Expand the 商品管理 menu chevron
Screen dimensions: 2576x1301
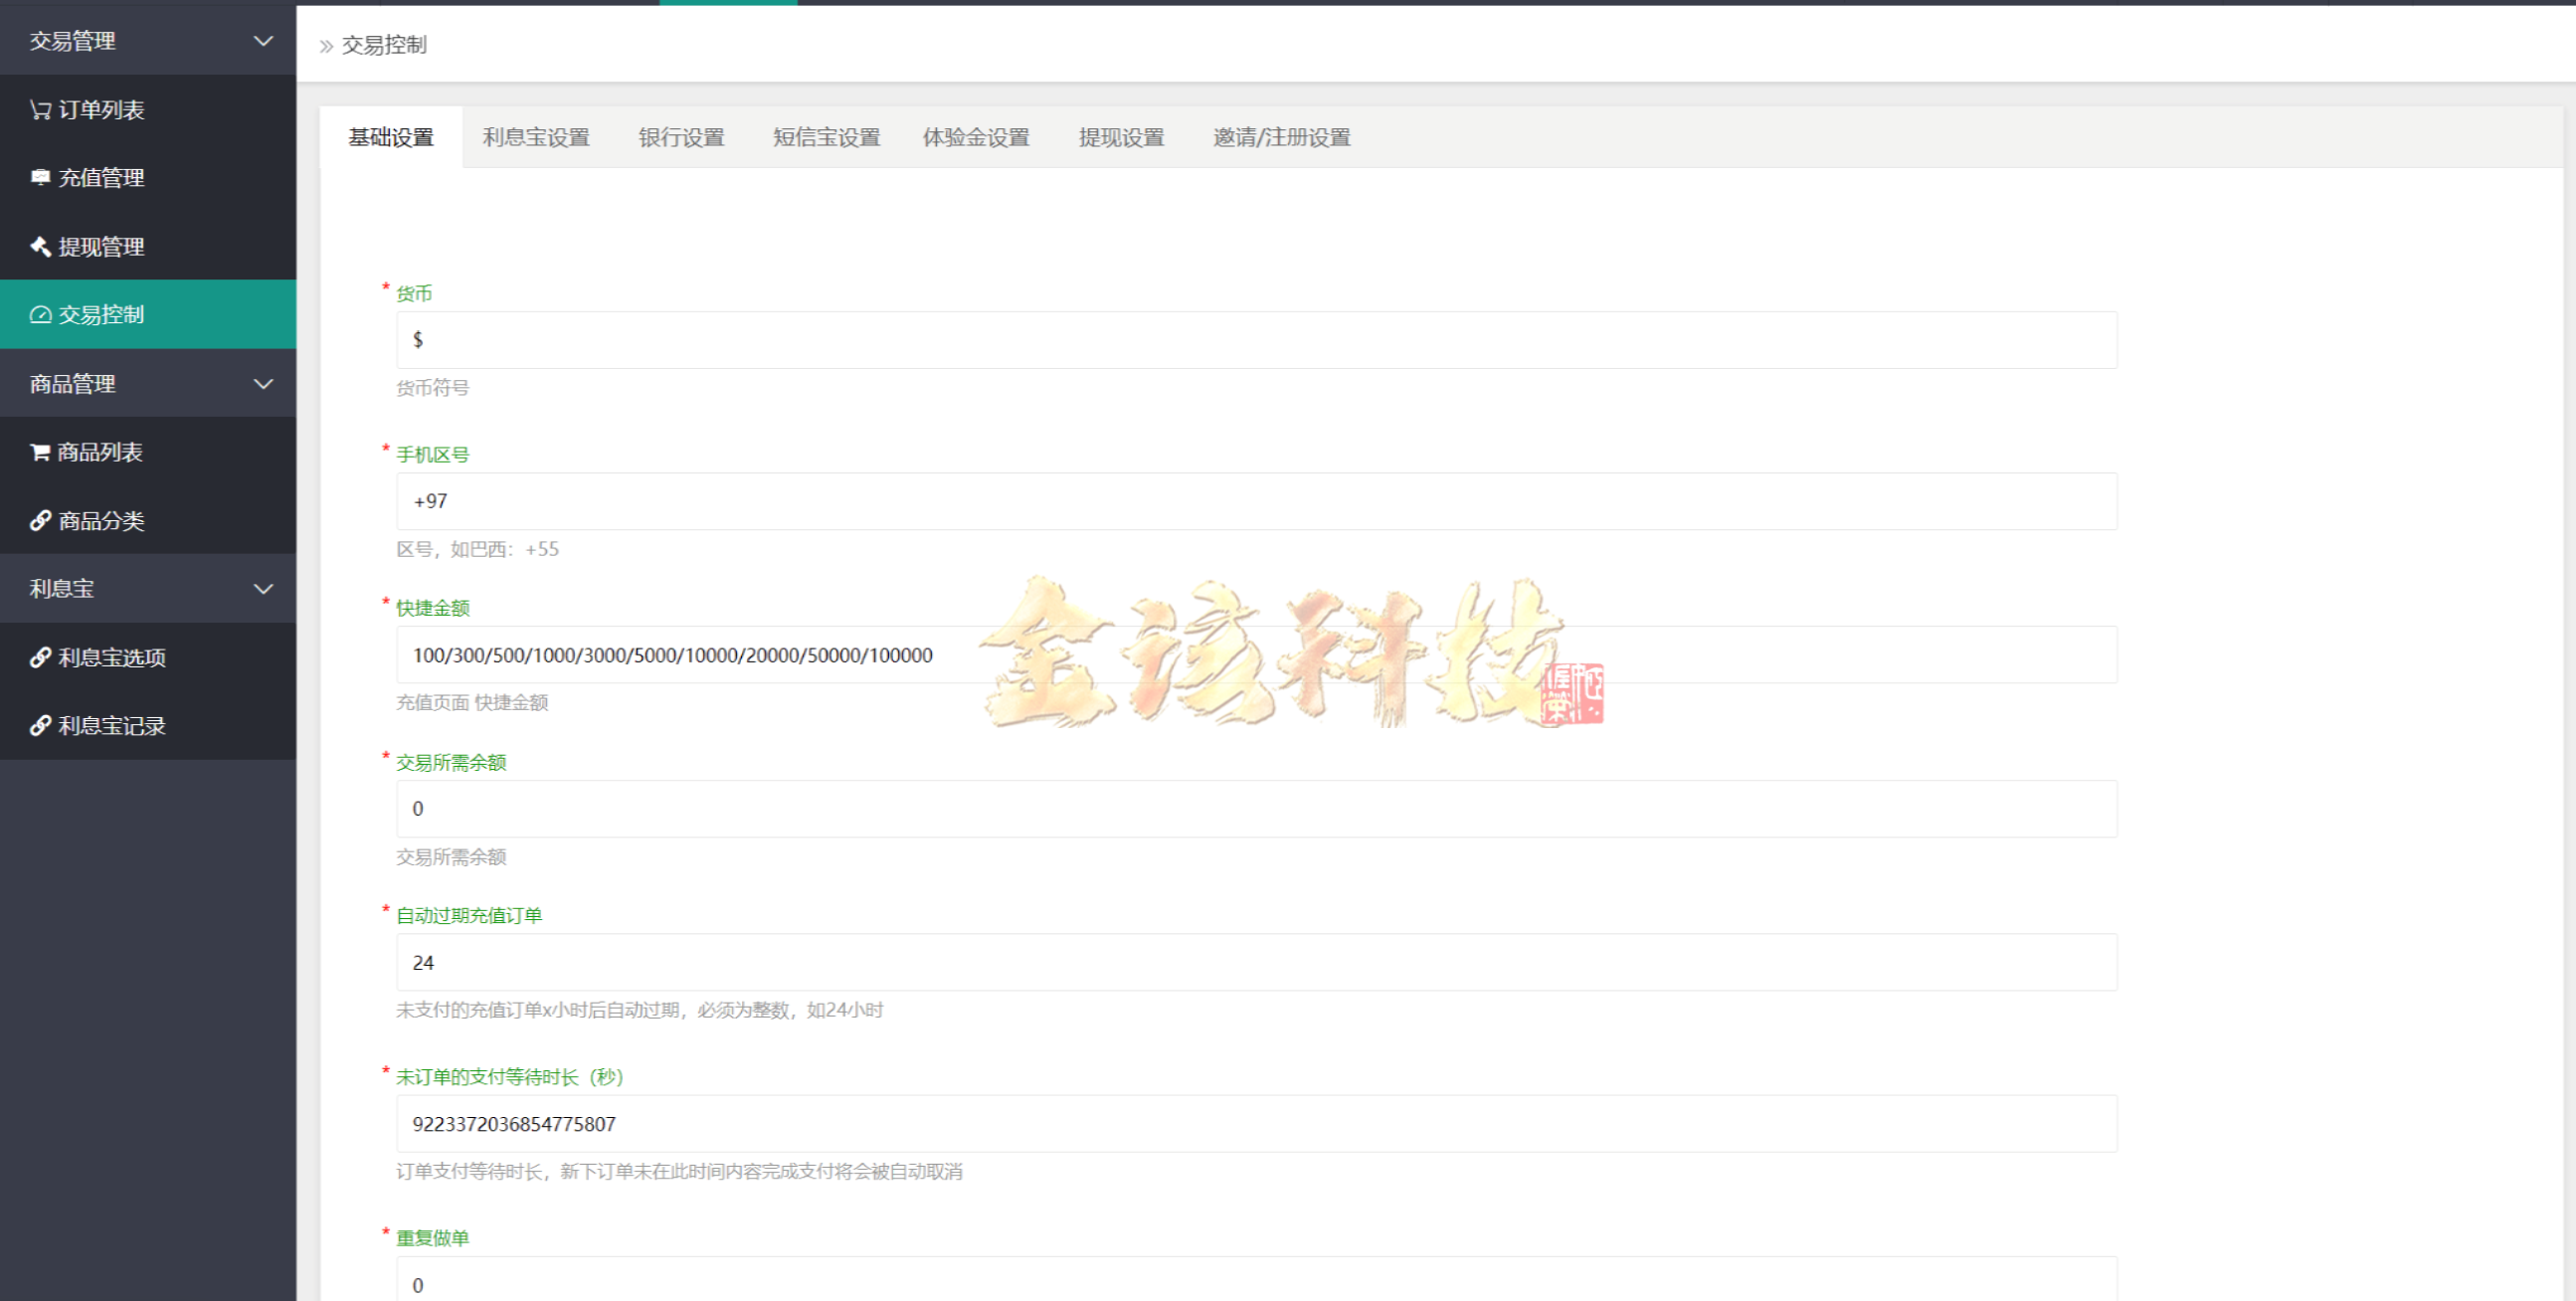263,383
